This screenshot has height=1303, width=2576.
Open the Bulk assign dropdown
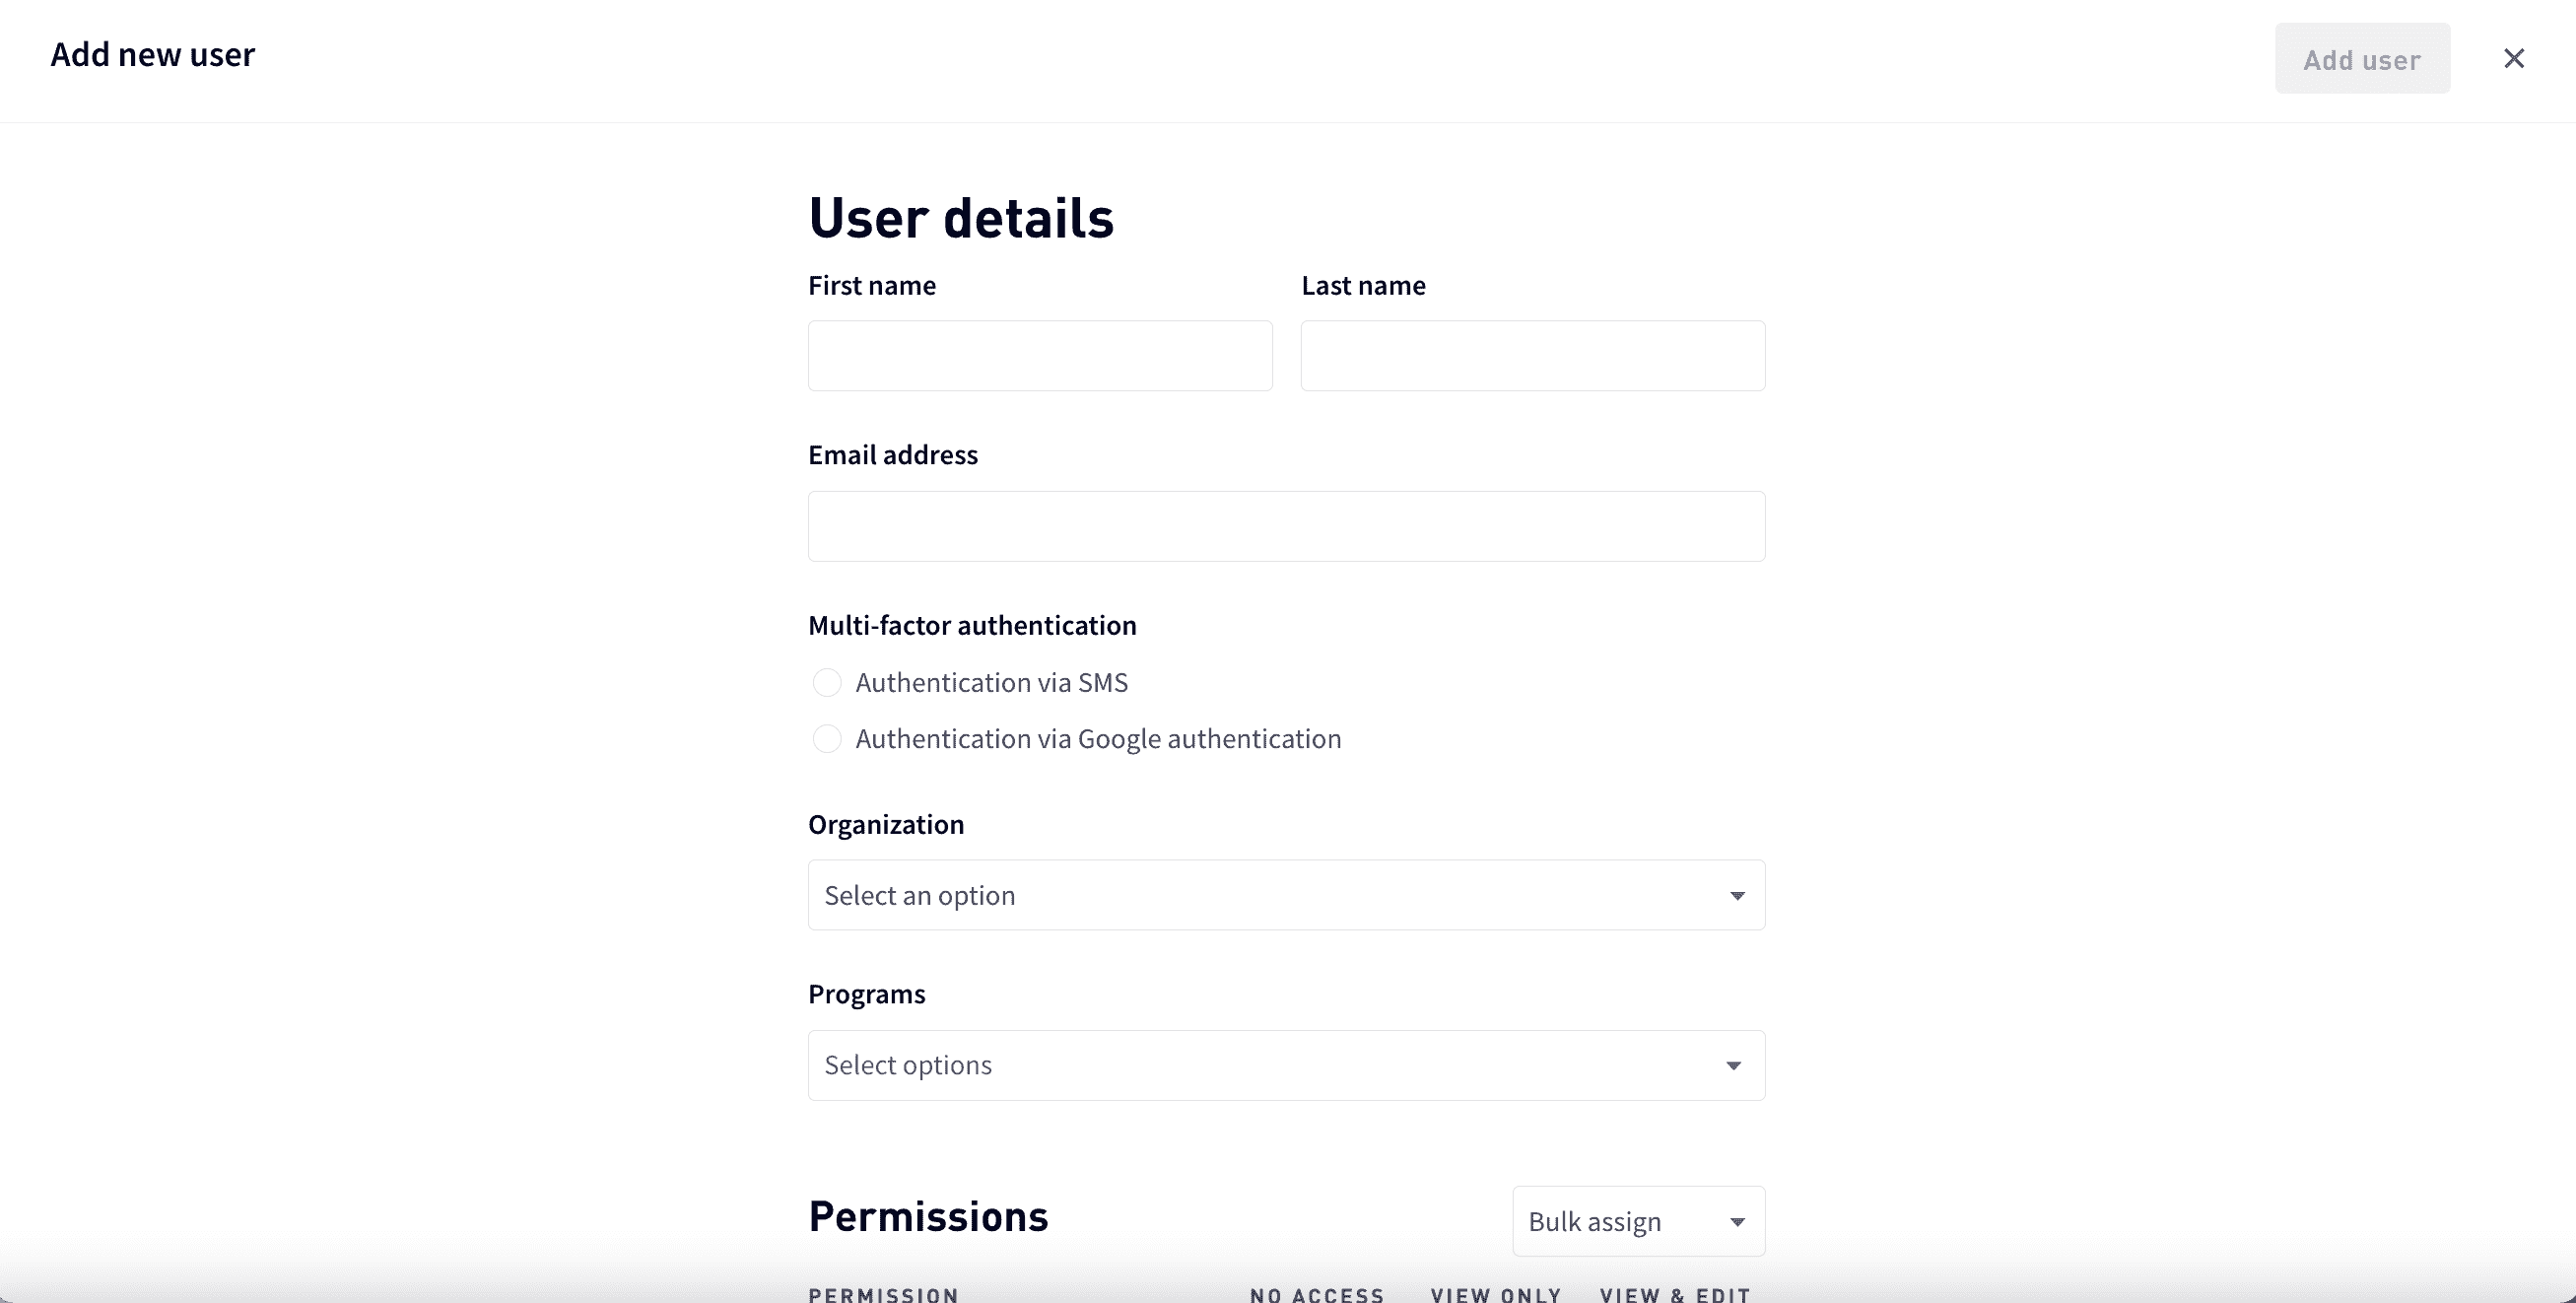point(1638,1221)
